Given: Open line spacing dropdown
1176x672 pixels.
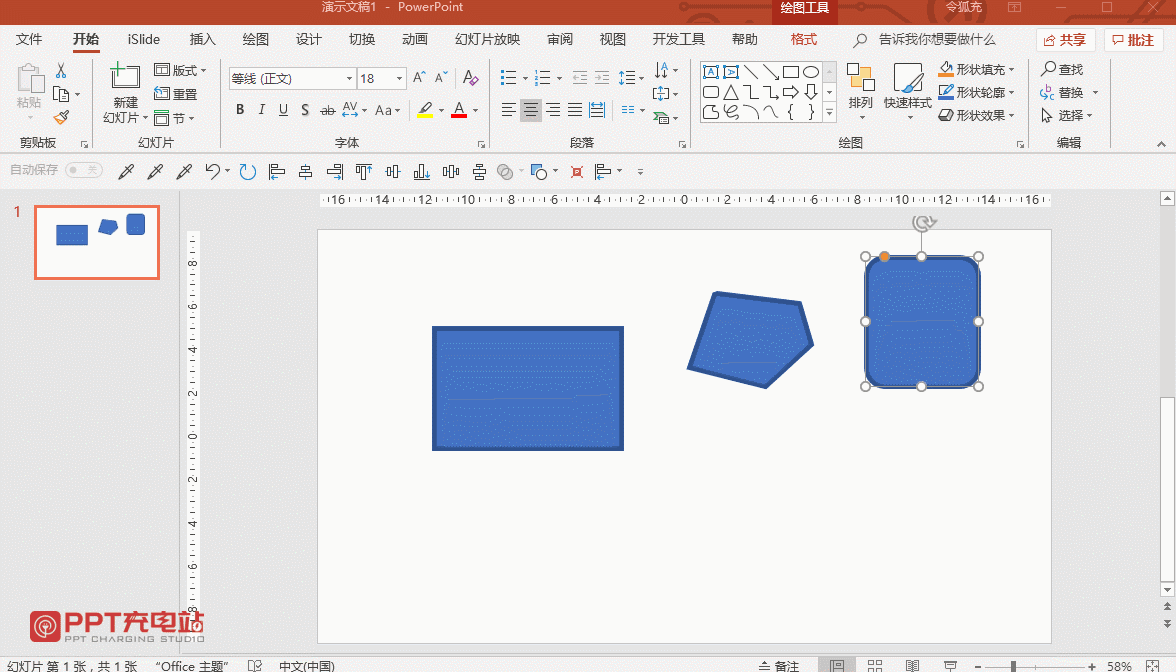Looking at the screenshot, I should 631,77.
